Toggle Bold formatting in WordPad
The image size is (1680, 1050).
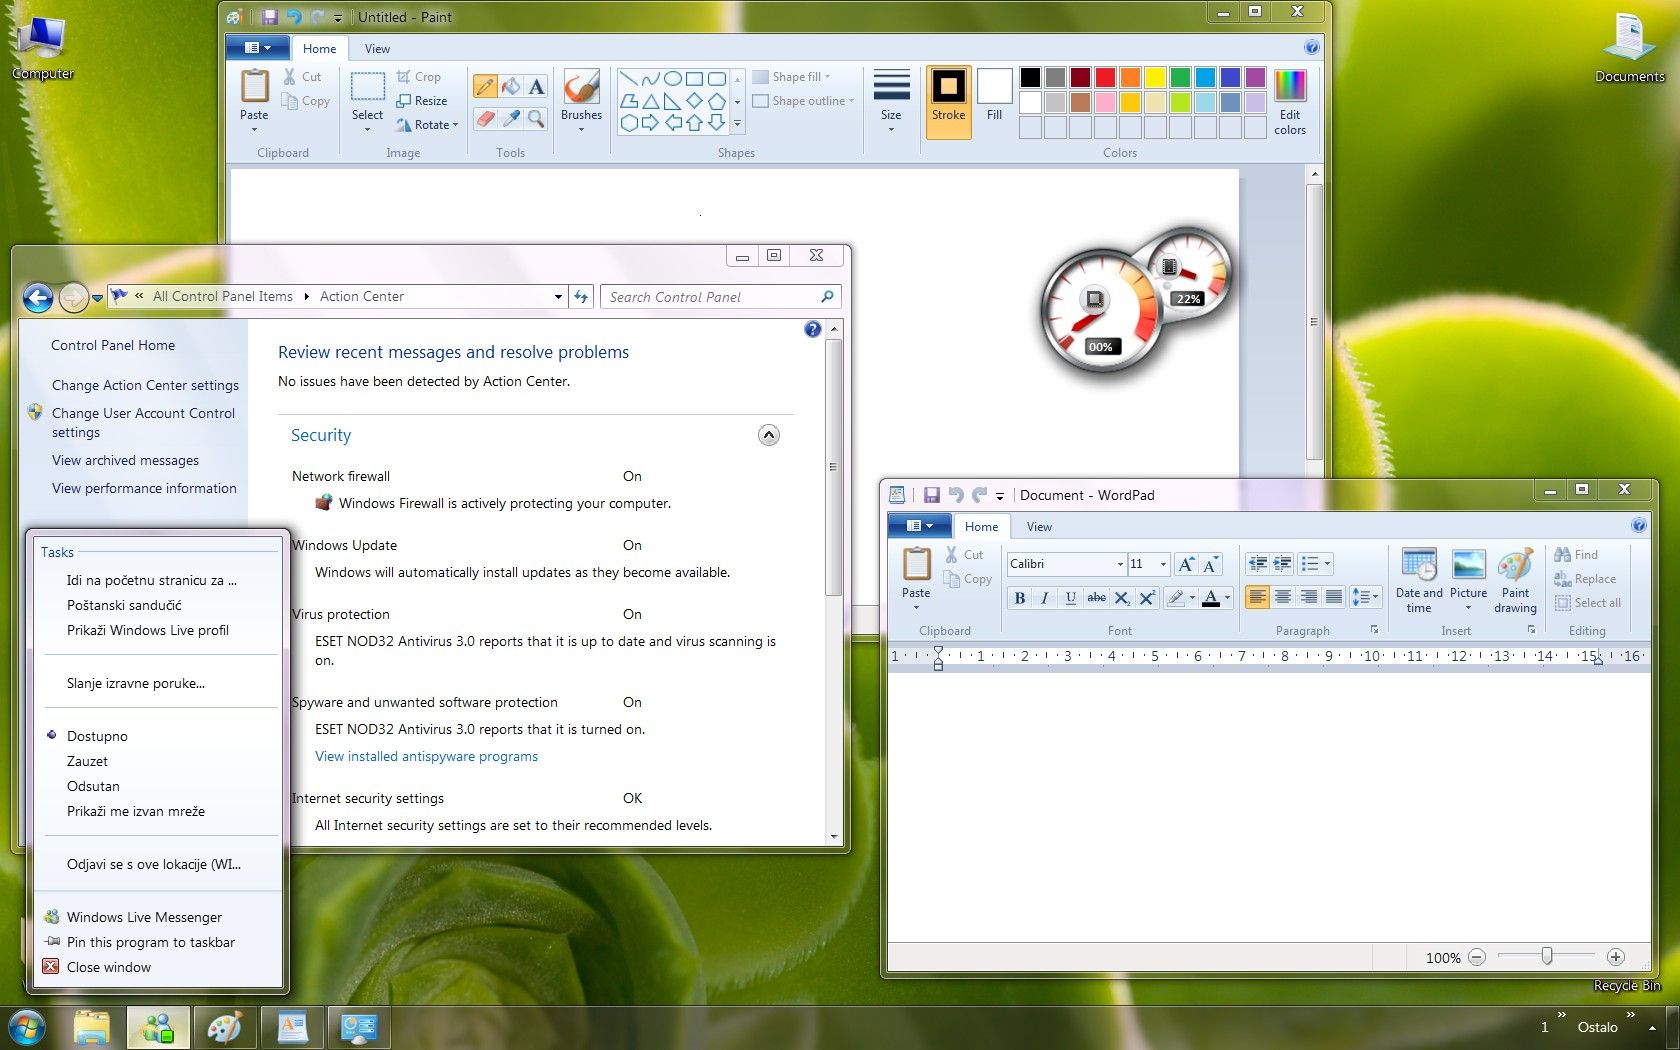click(1019, 598)
